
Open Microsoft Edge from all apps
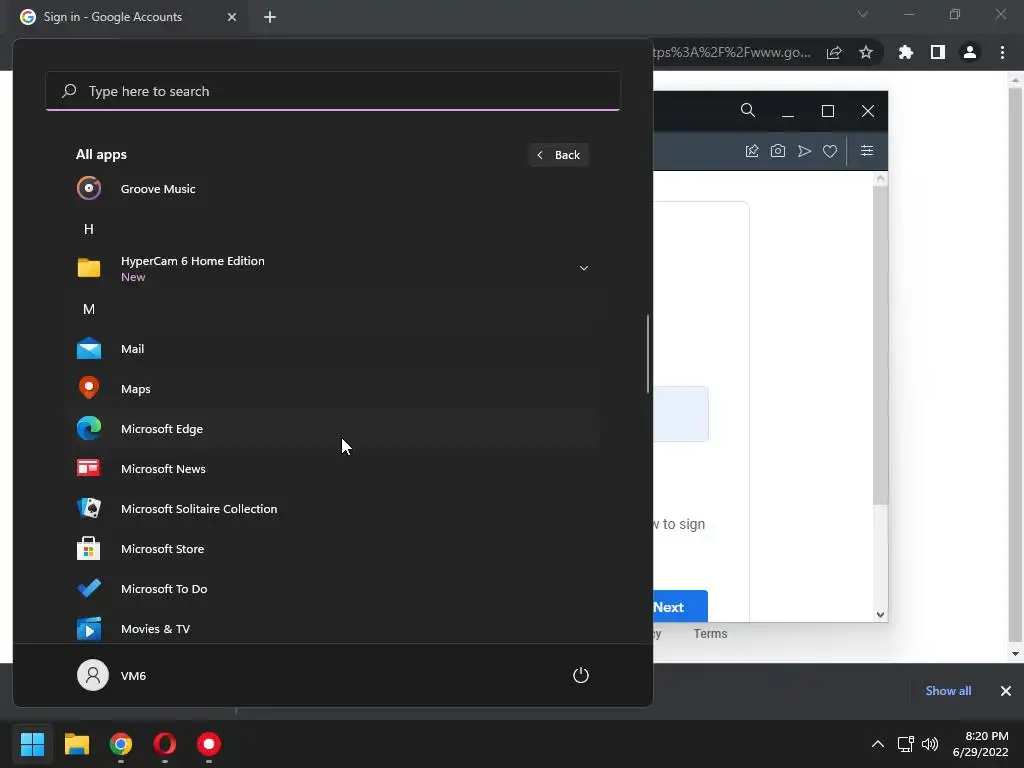pos(332,428)
